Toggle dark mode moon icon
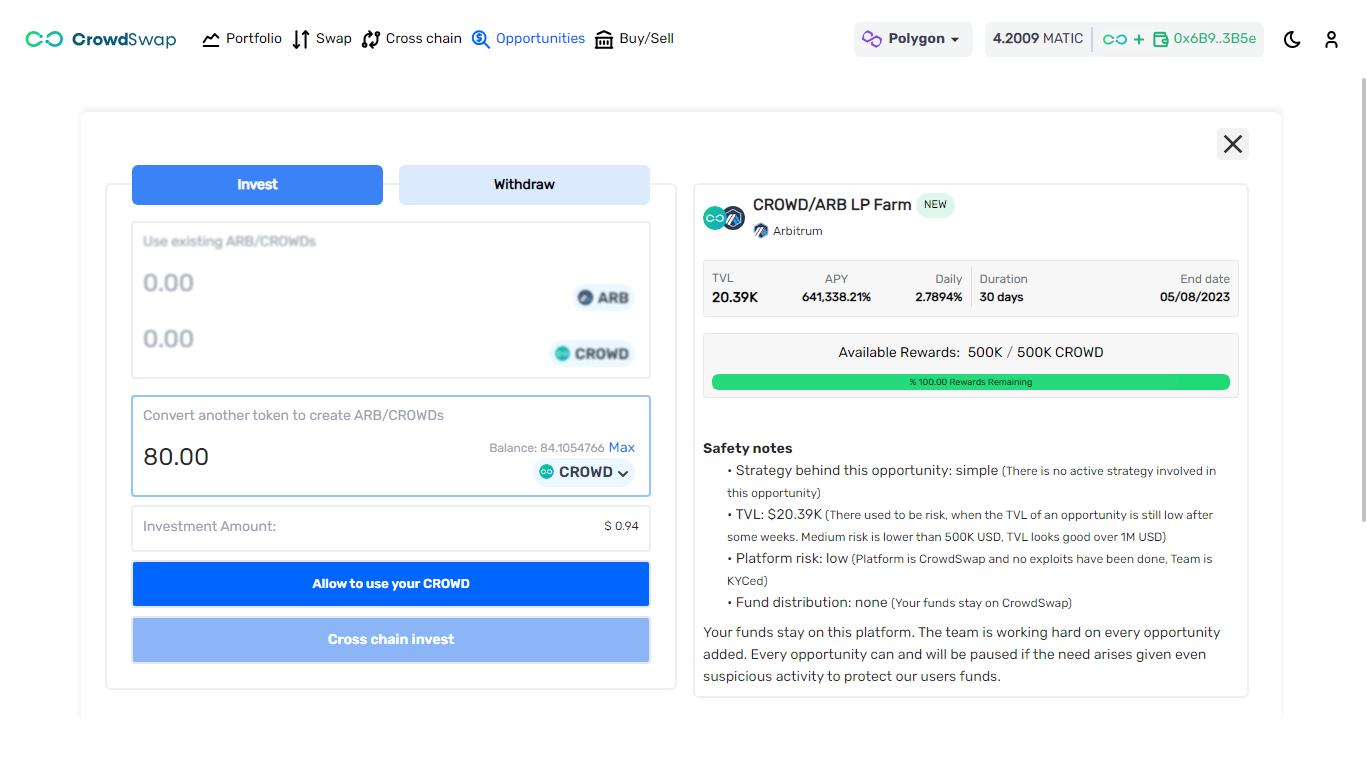Screen dimensions: 1366x768 point(1292,40)
